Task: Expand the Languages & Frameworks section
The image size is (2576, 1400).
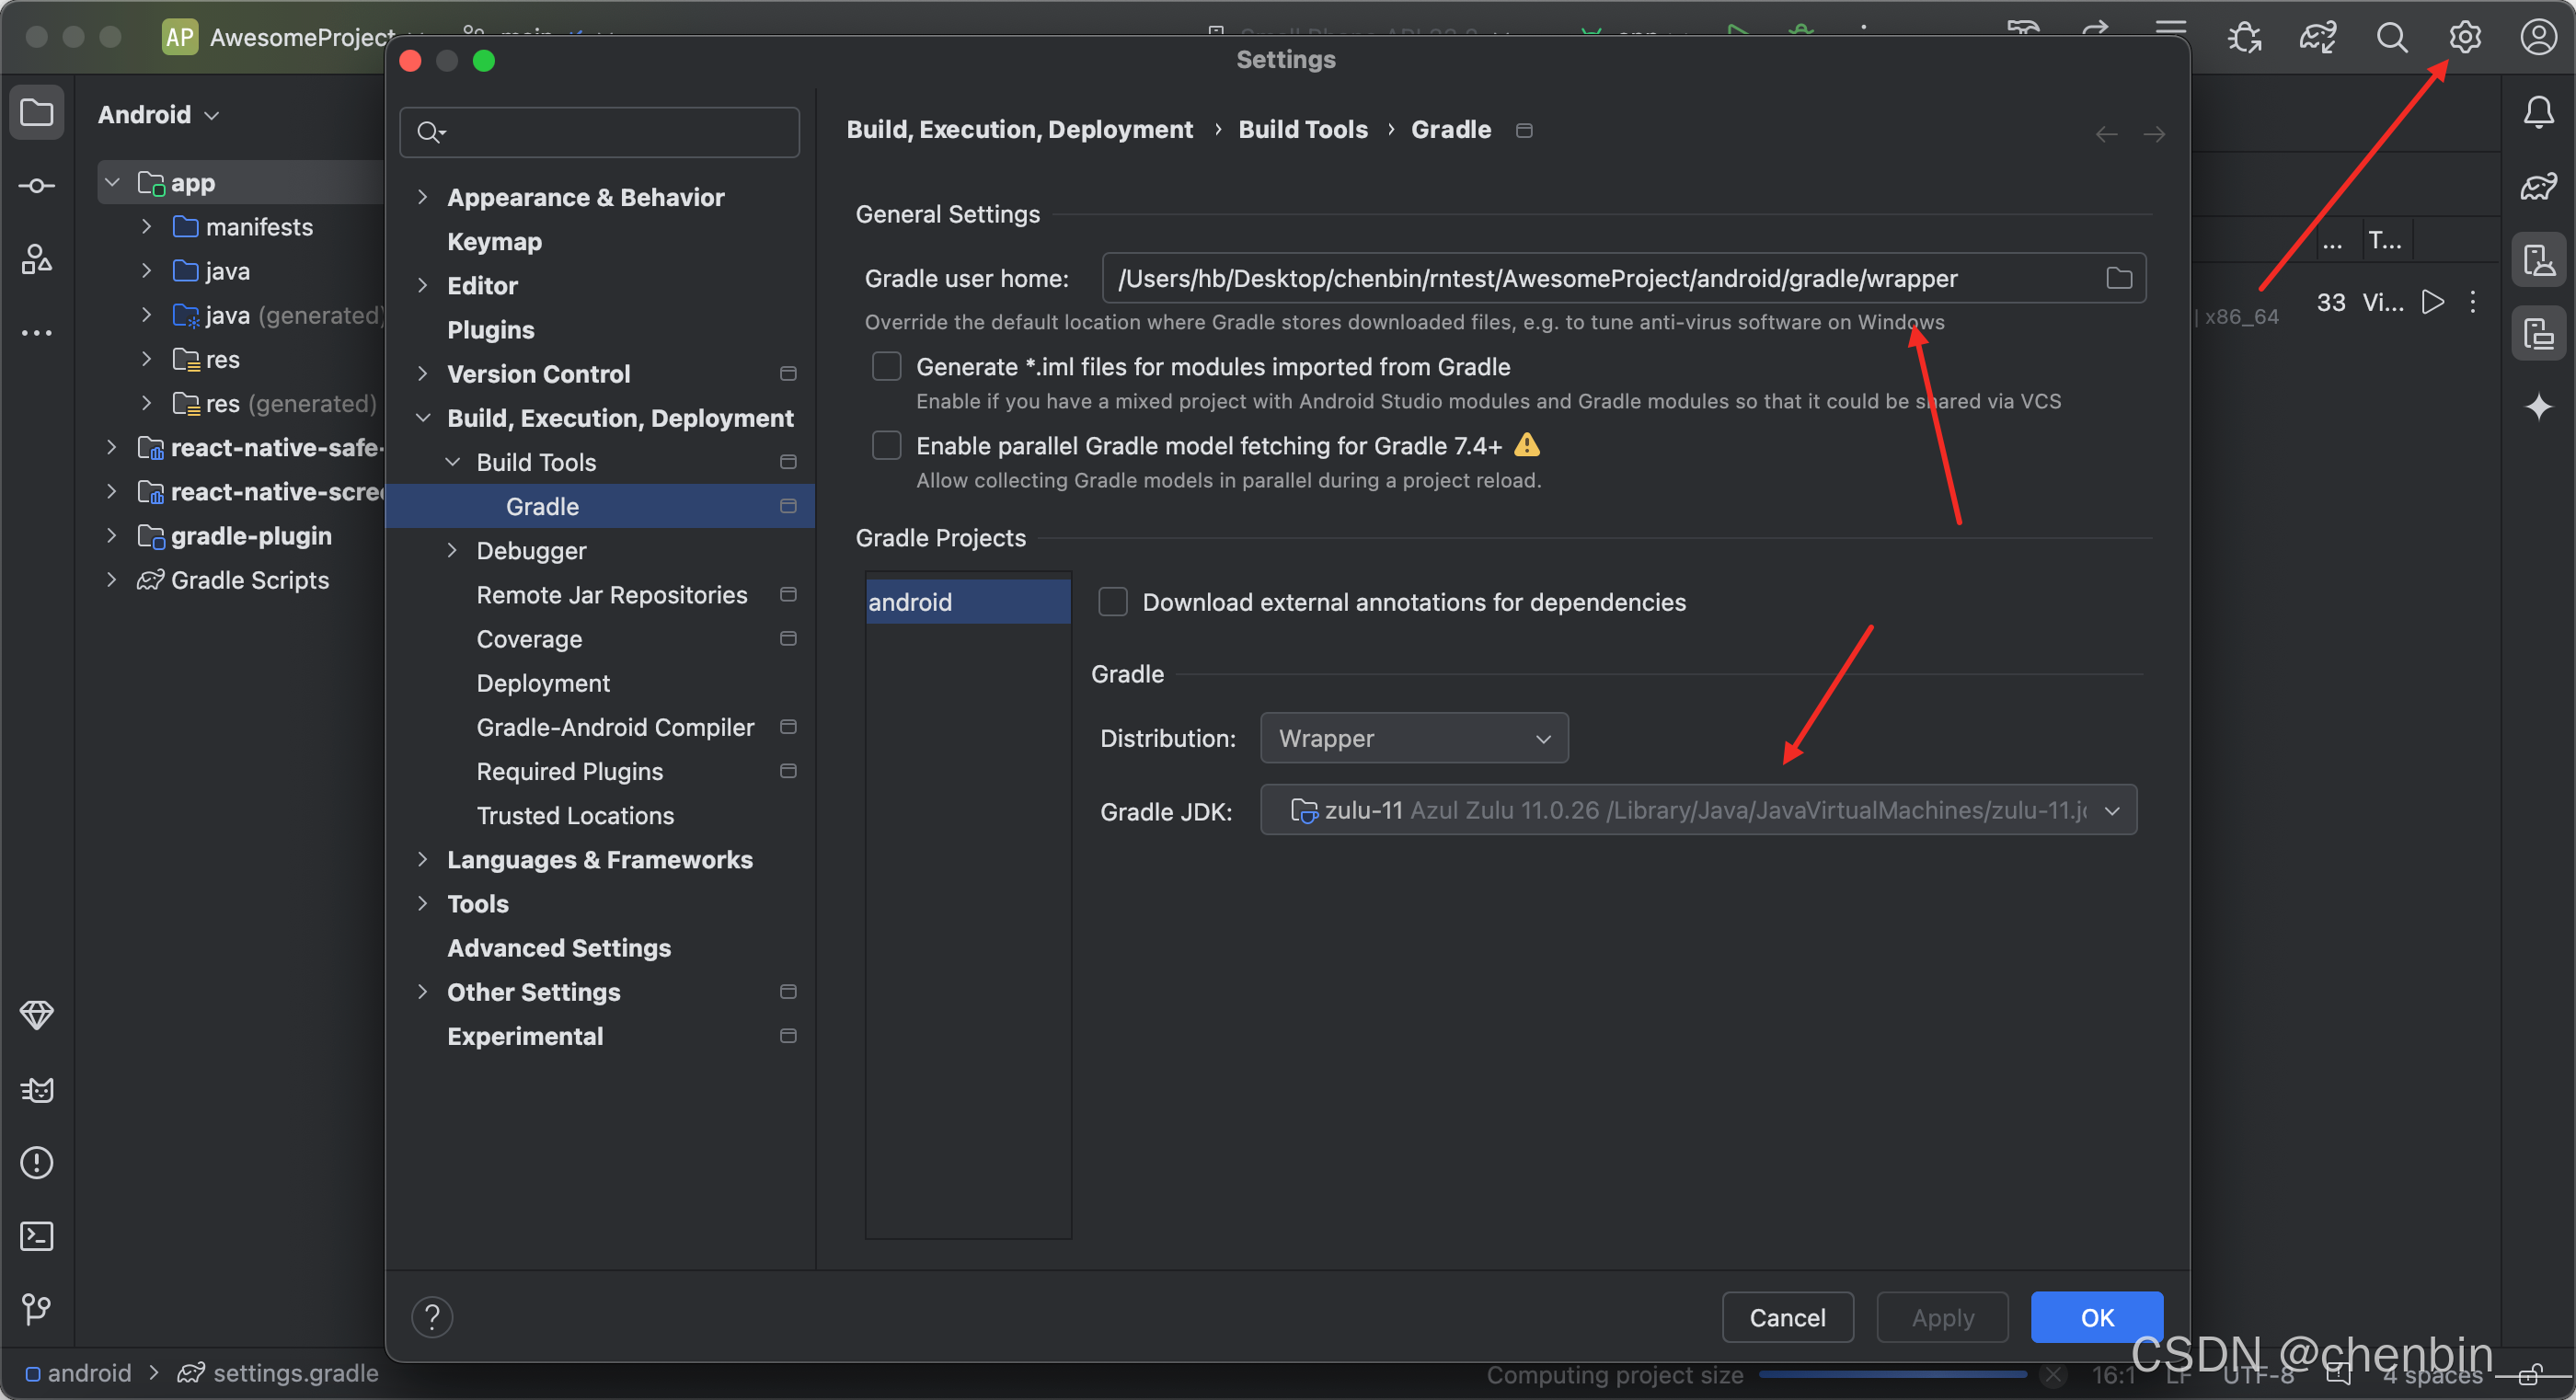Action: 423,860
